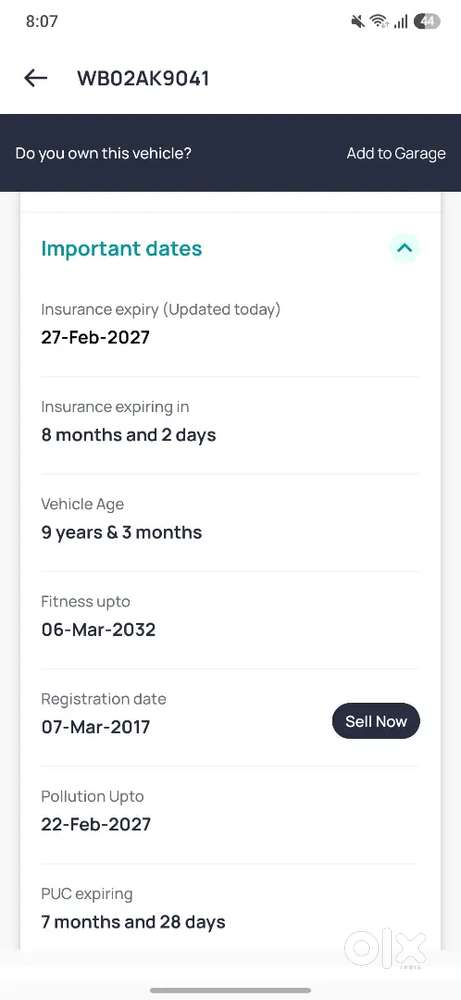Tap the mute icon in status bar
The width and height of the screenshot is (461, 1000).
(x=358, y=22)
